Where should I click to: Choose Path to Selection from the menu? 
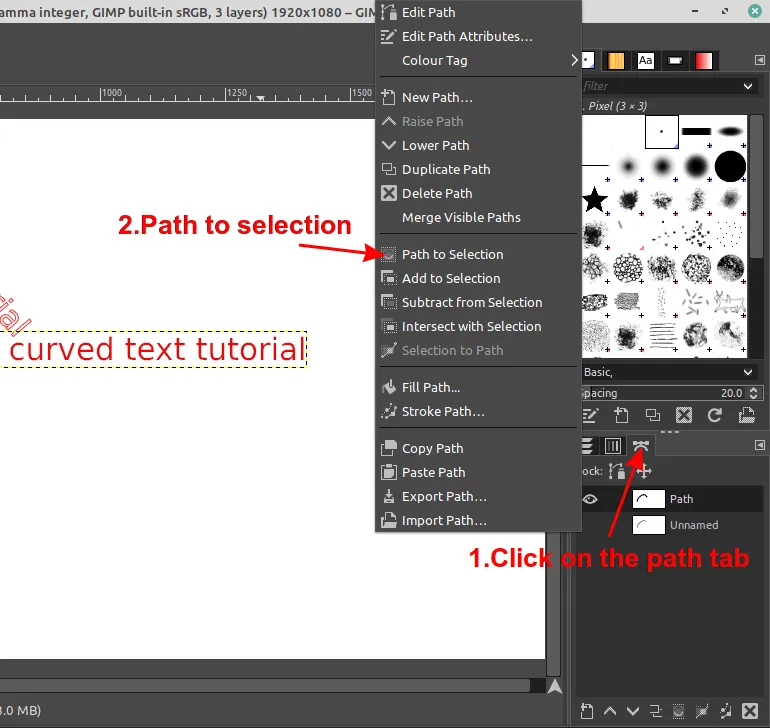point(452,254)
